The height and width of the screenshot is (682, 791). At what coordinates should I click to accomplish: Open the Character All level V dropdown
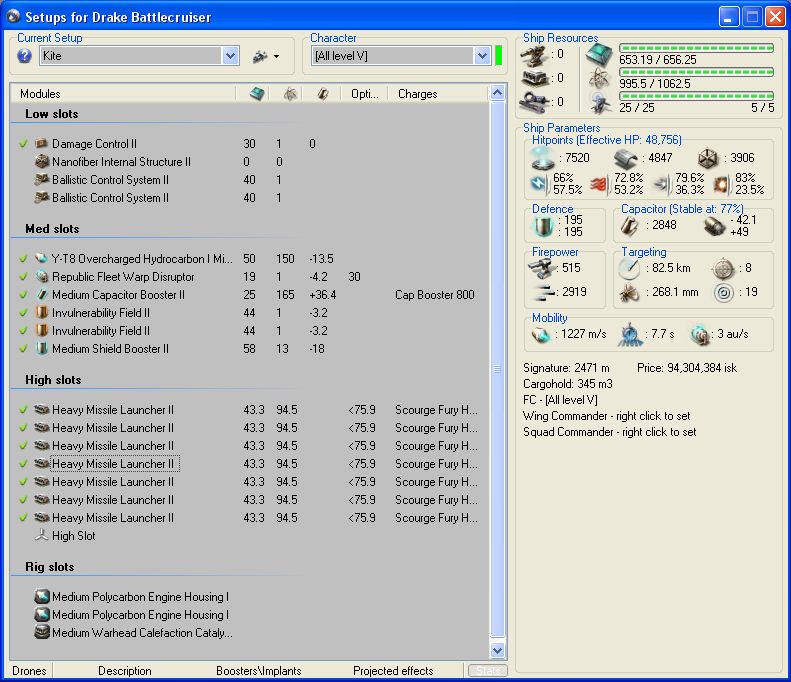pos(482,56)
